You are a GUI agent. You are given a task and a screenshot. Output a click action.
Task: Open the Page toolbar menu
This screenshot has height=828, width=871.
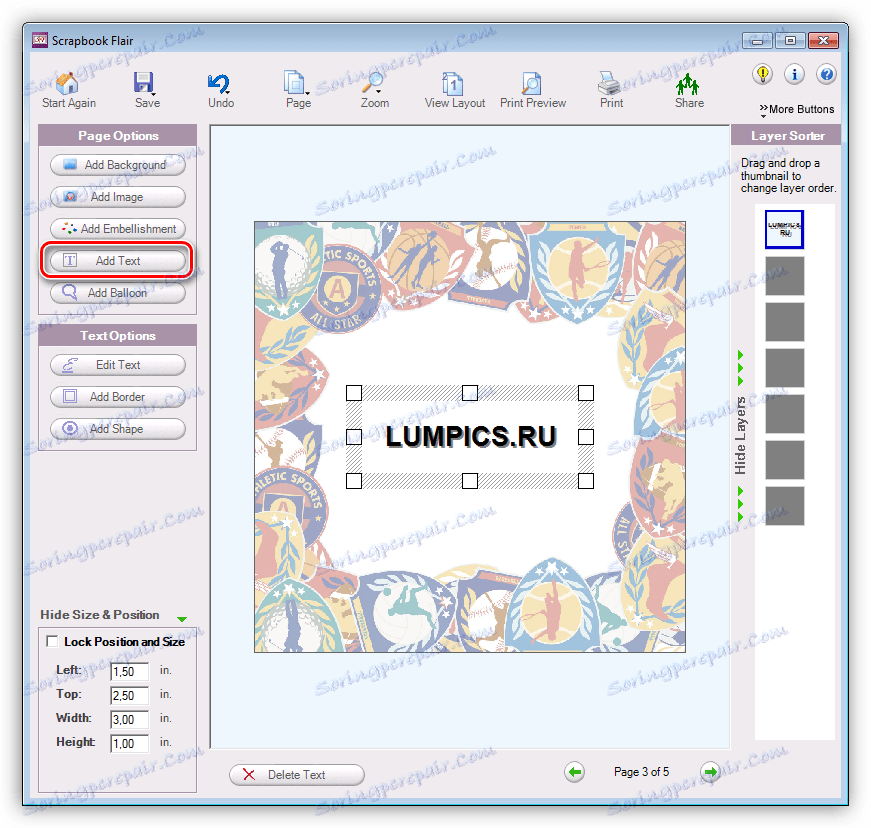(298, 90)
